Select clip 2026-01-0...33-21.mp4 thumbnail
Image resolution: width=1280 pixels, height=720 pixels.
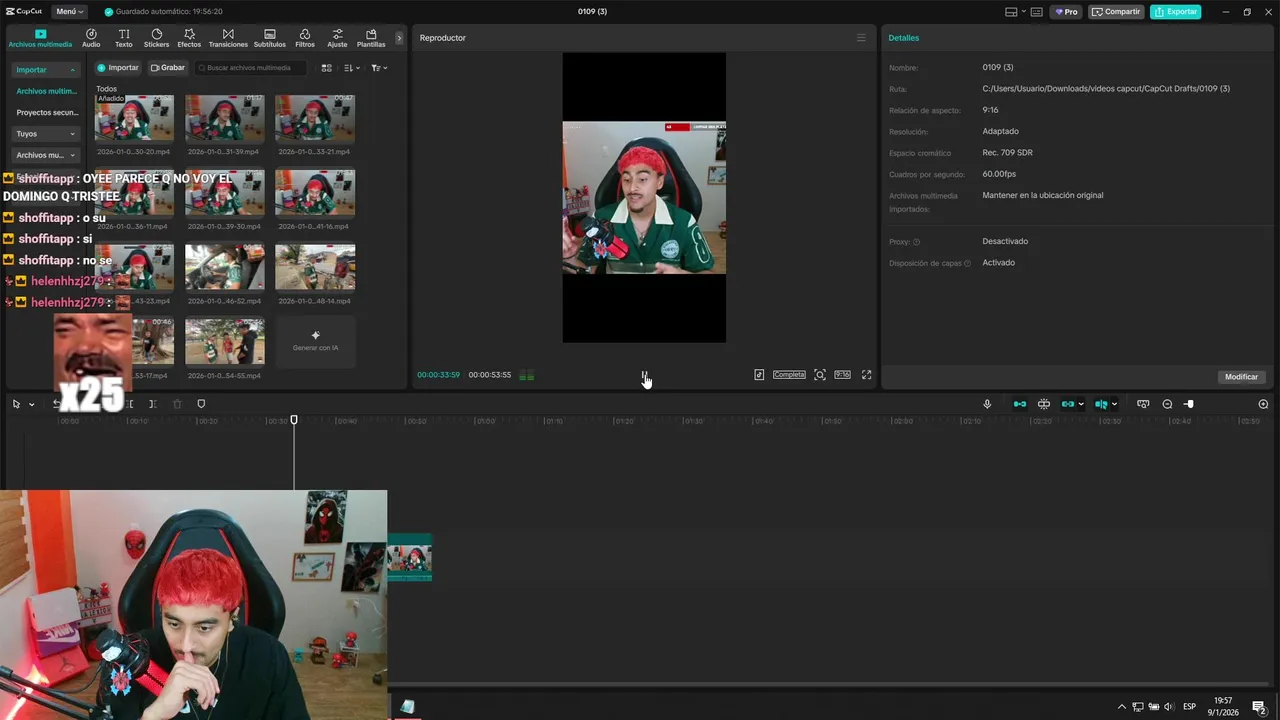[315, 119]
